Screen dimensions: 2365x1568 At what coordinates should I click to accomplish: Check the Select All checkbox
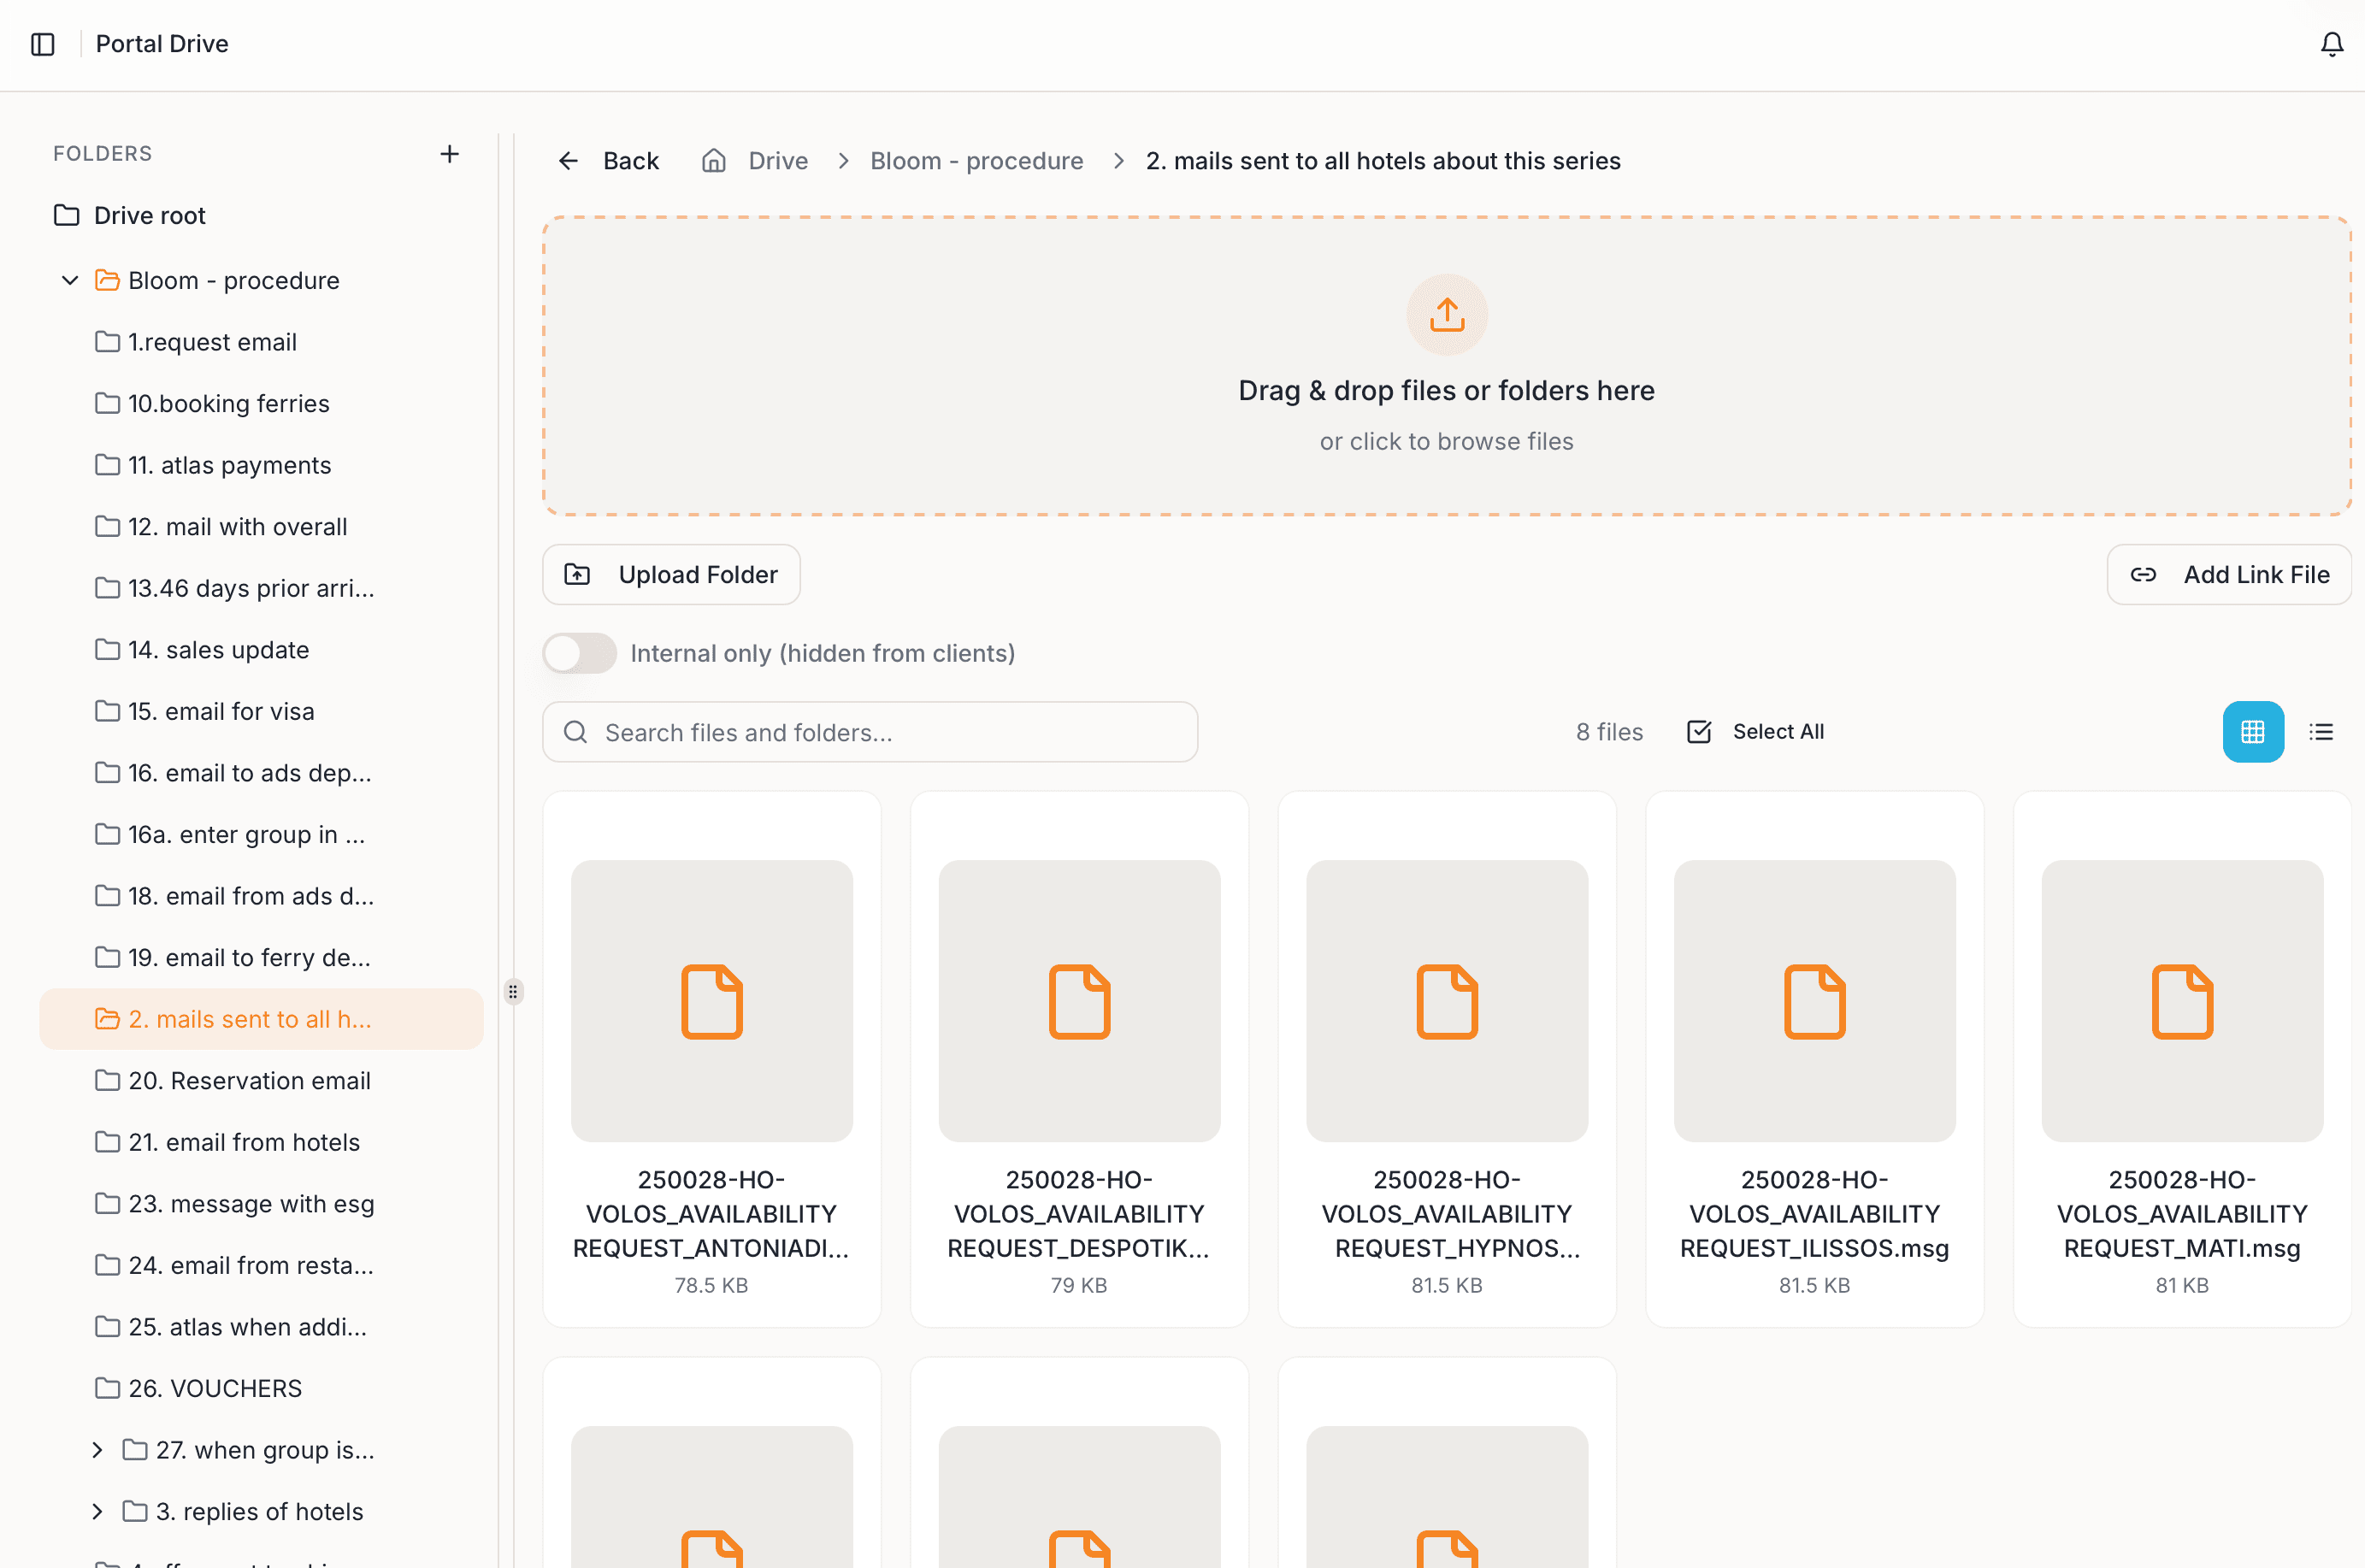point(1699,731)
